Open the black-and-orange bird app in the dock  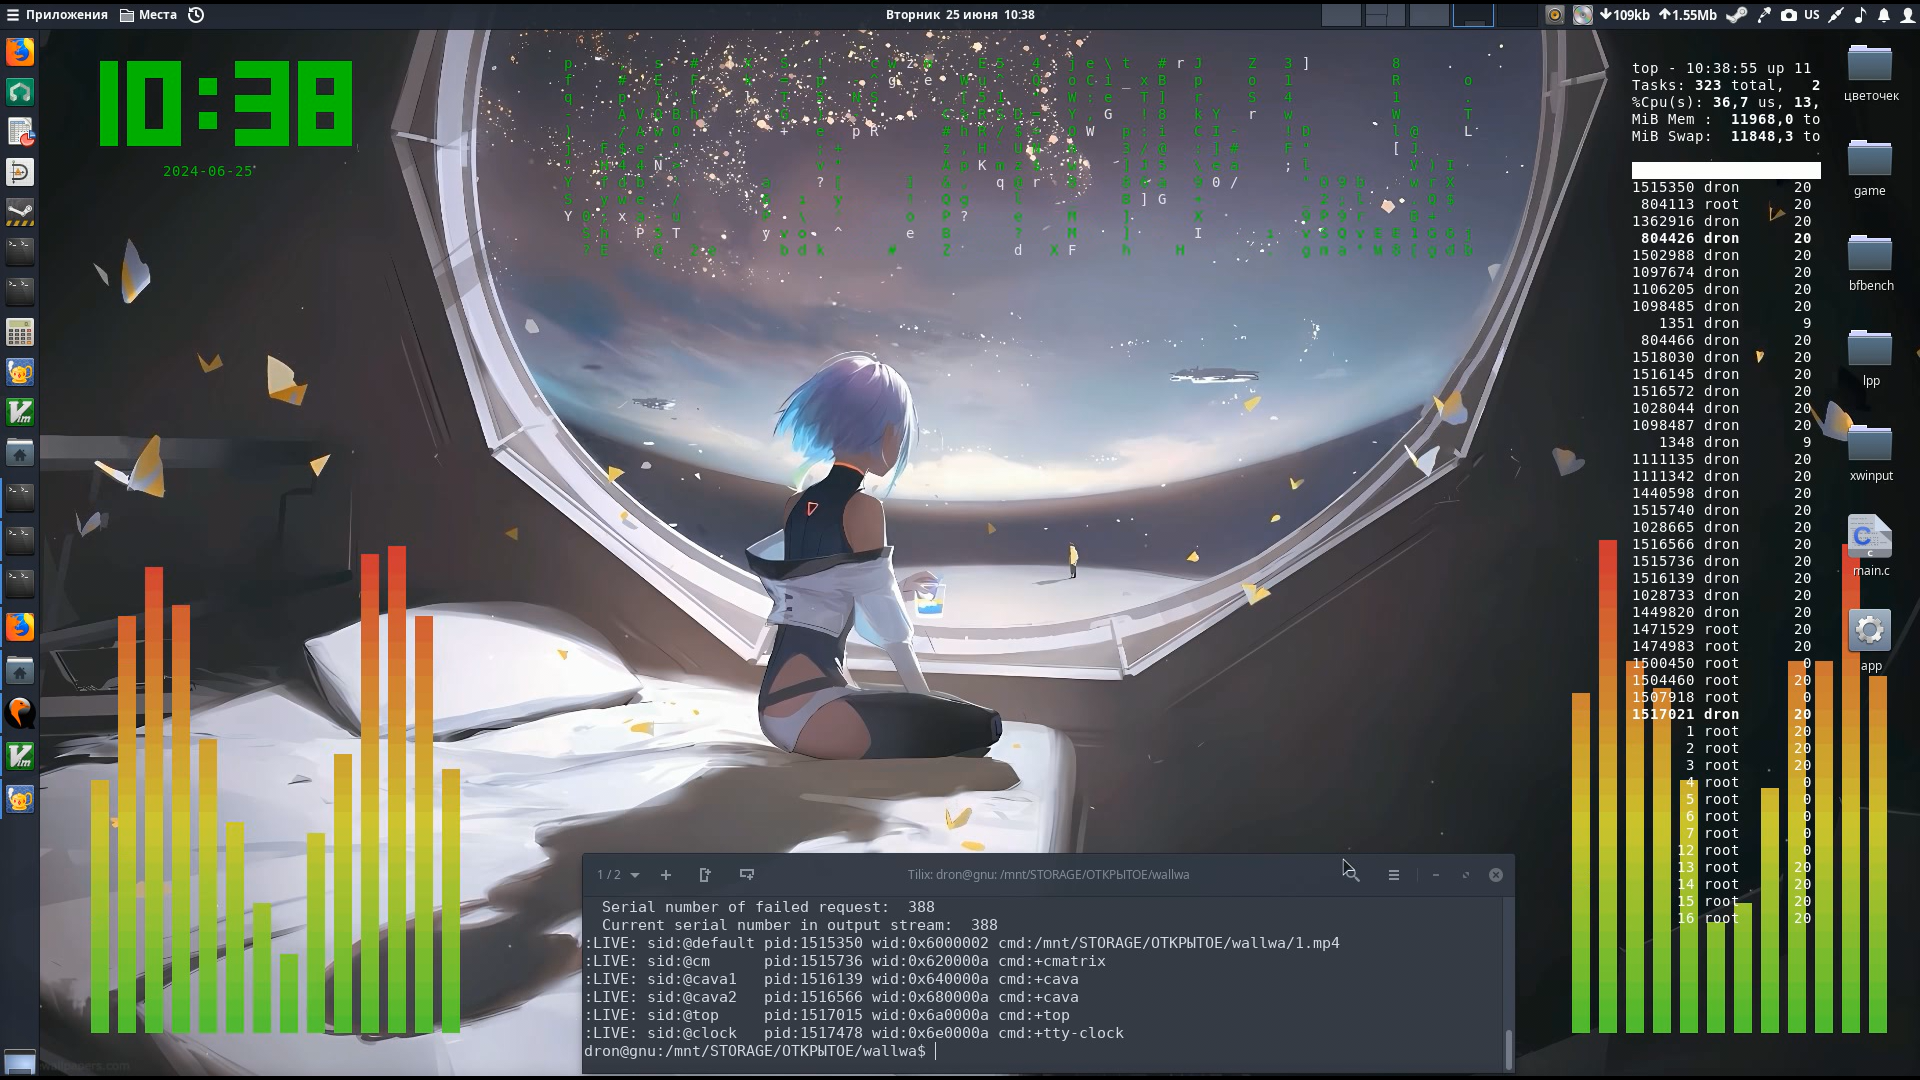tap(20, 713)
